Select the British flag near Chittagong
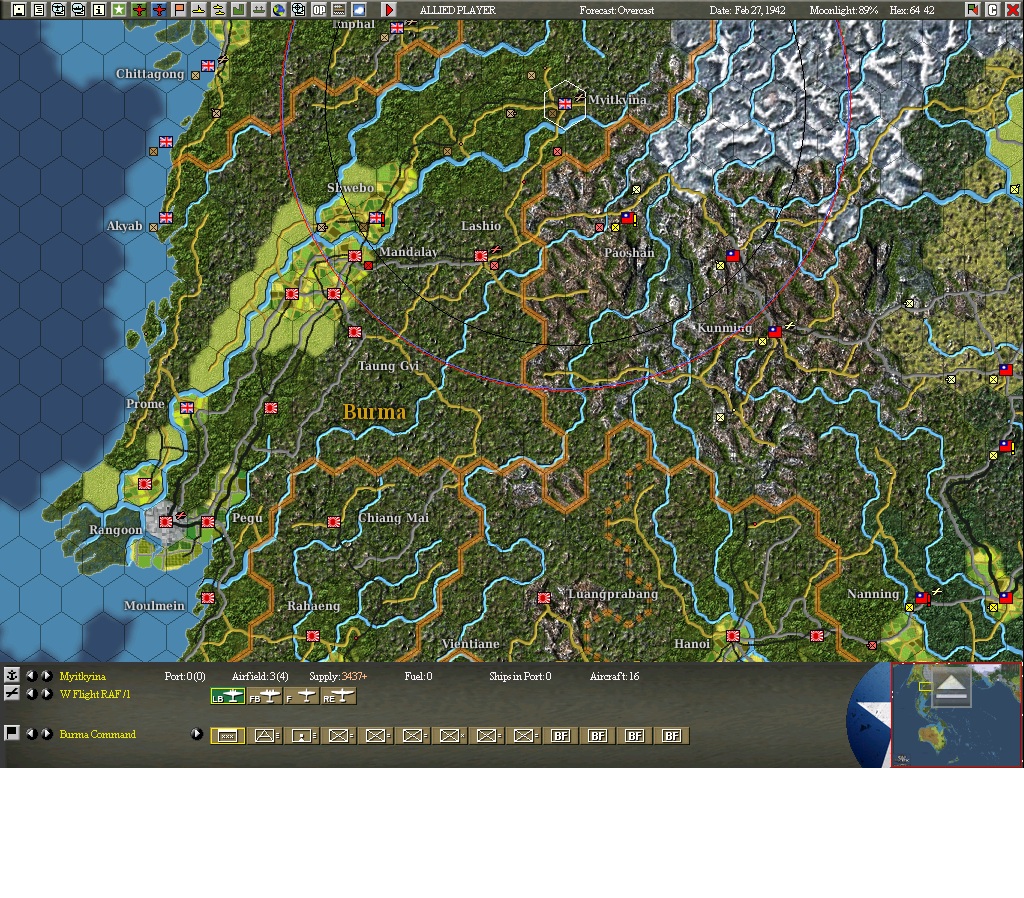Viewport: 1024px width, 898px height. pos(208,65)
